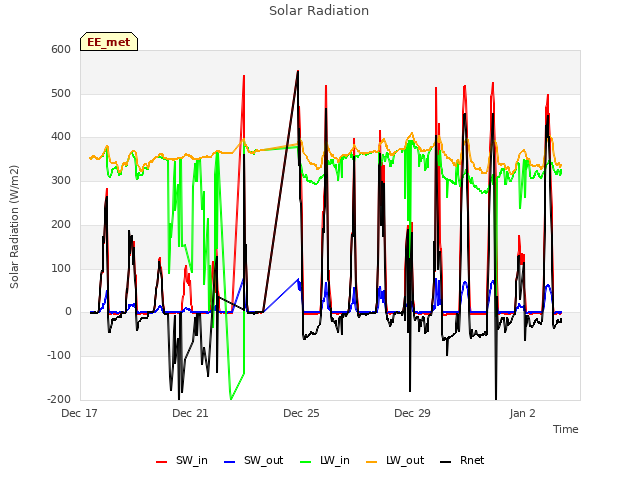Screen dimensions: 640x480
Task: Toggle the LW_out legend entry
Action: coord(395,460)
